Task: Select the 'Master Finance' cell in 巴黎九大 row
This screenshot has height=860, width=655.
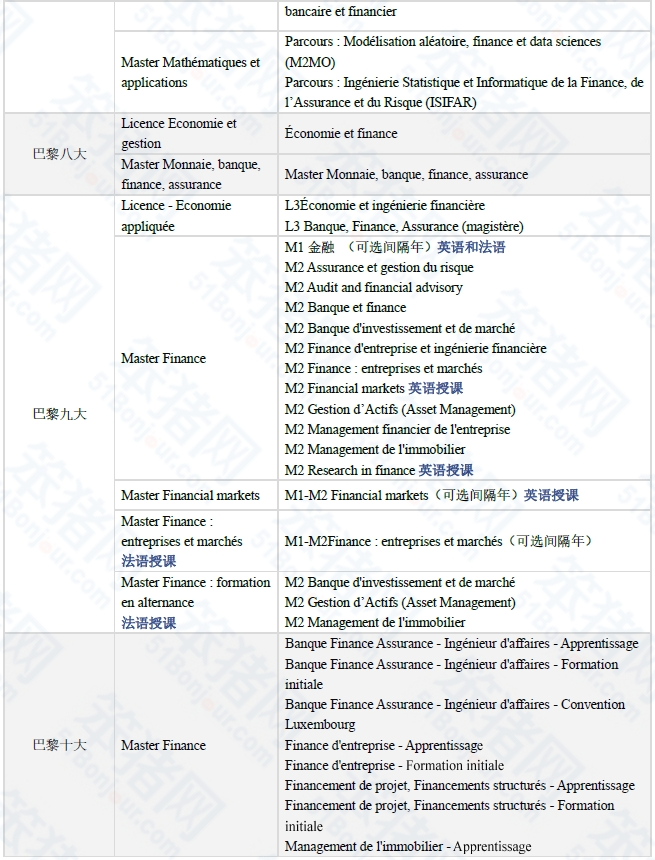Action: point(196,358)
